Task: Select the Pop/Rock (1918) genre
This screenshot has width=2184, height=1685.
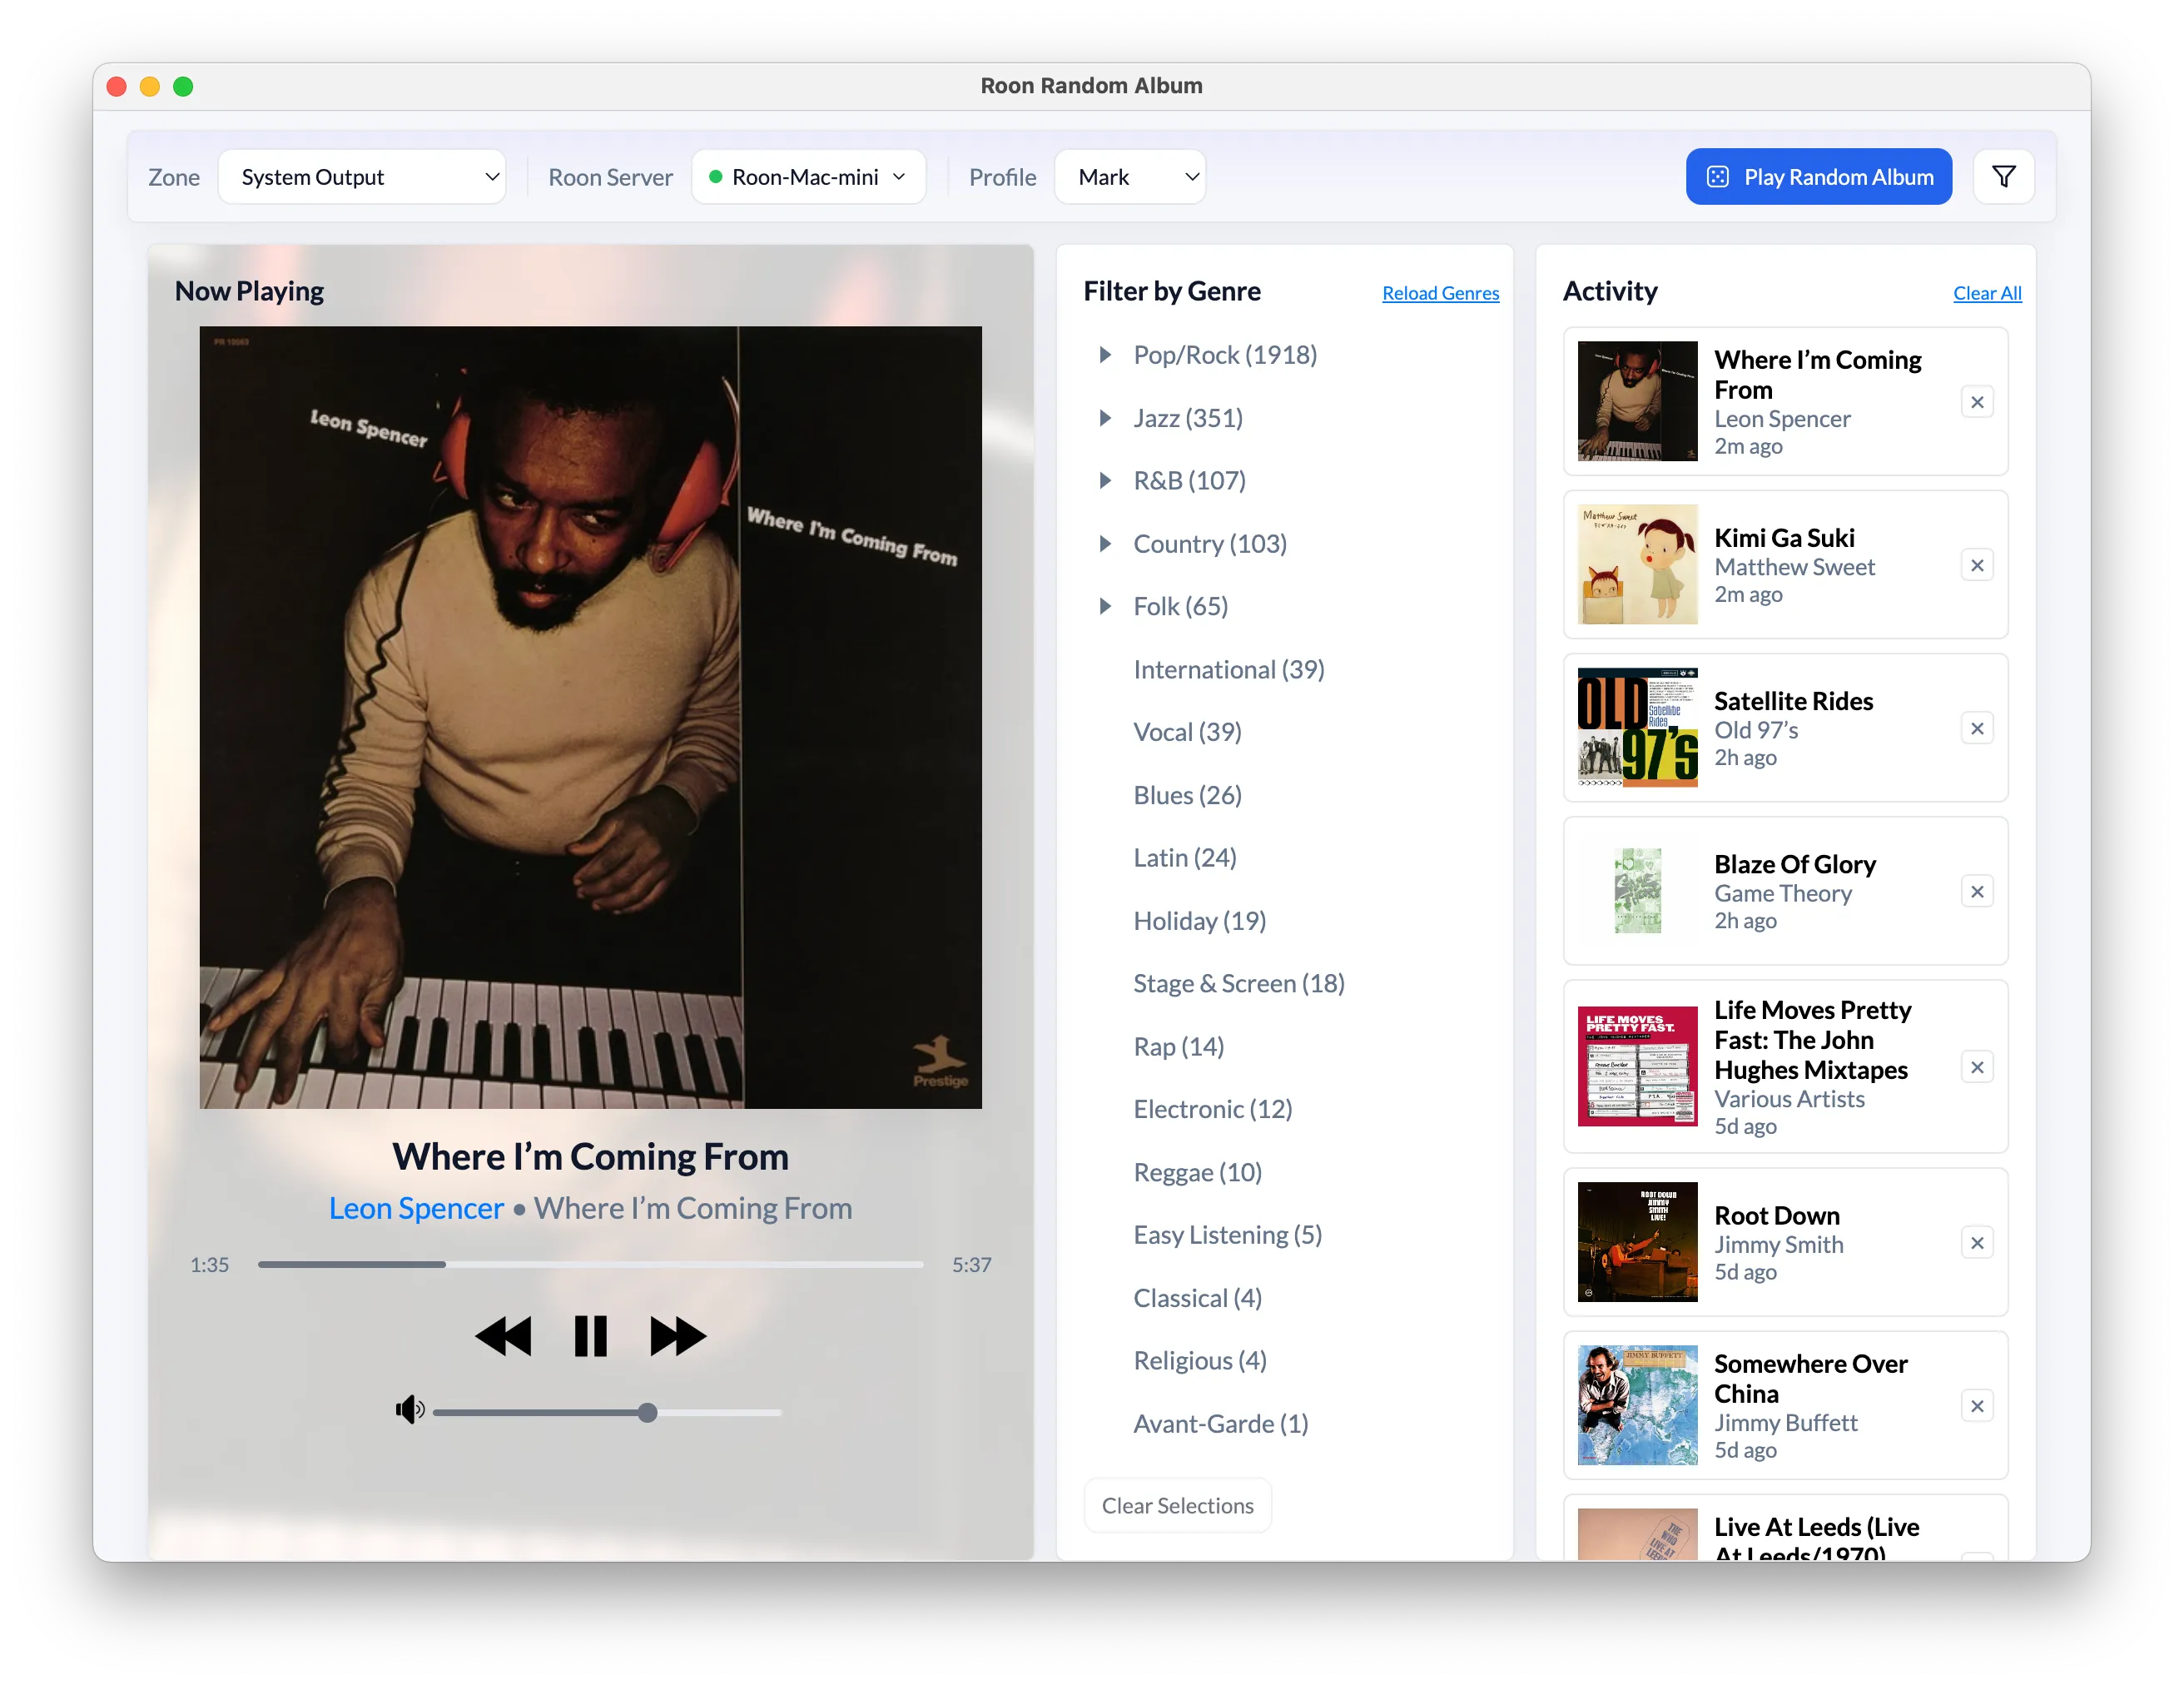Action: point(1225,355)
